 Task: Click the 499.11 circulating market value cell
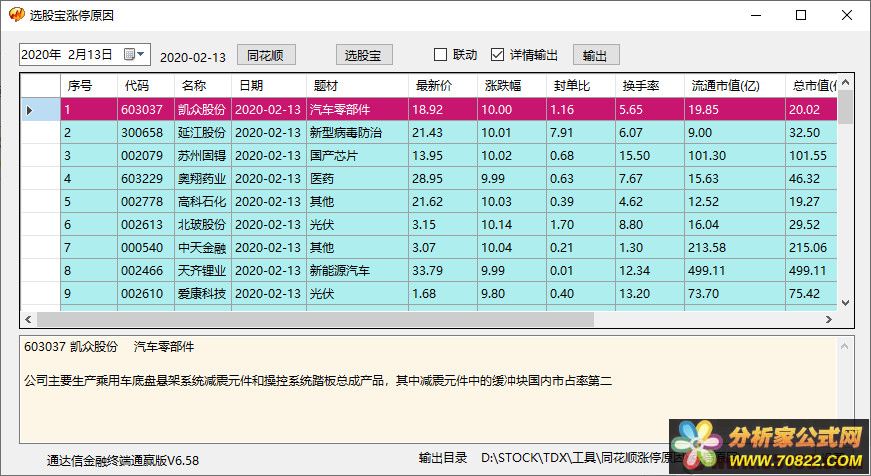[734, 270]
